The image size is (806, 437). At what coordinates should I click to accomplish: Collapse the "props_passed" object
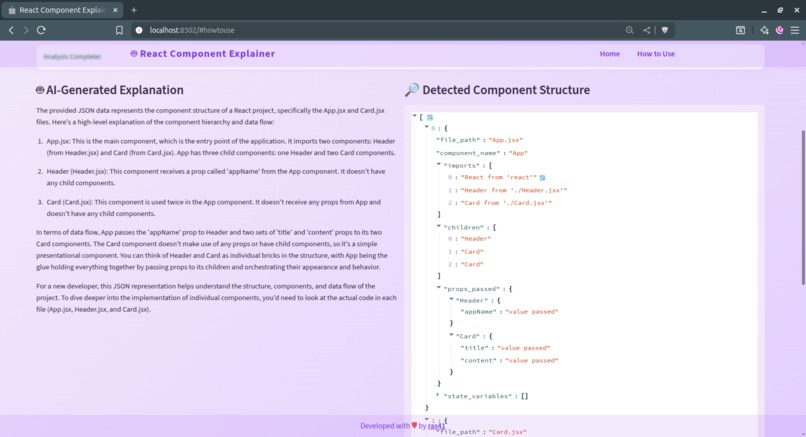coord(438,288)
